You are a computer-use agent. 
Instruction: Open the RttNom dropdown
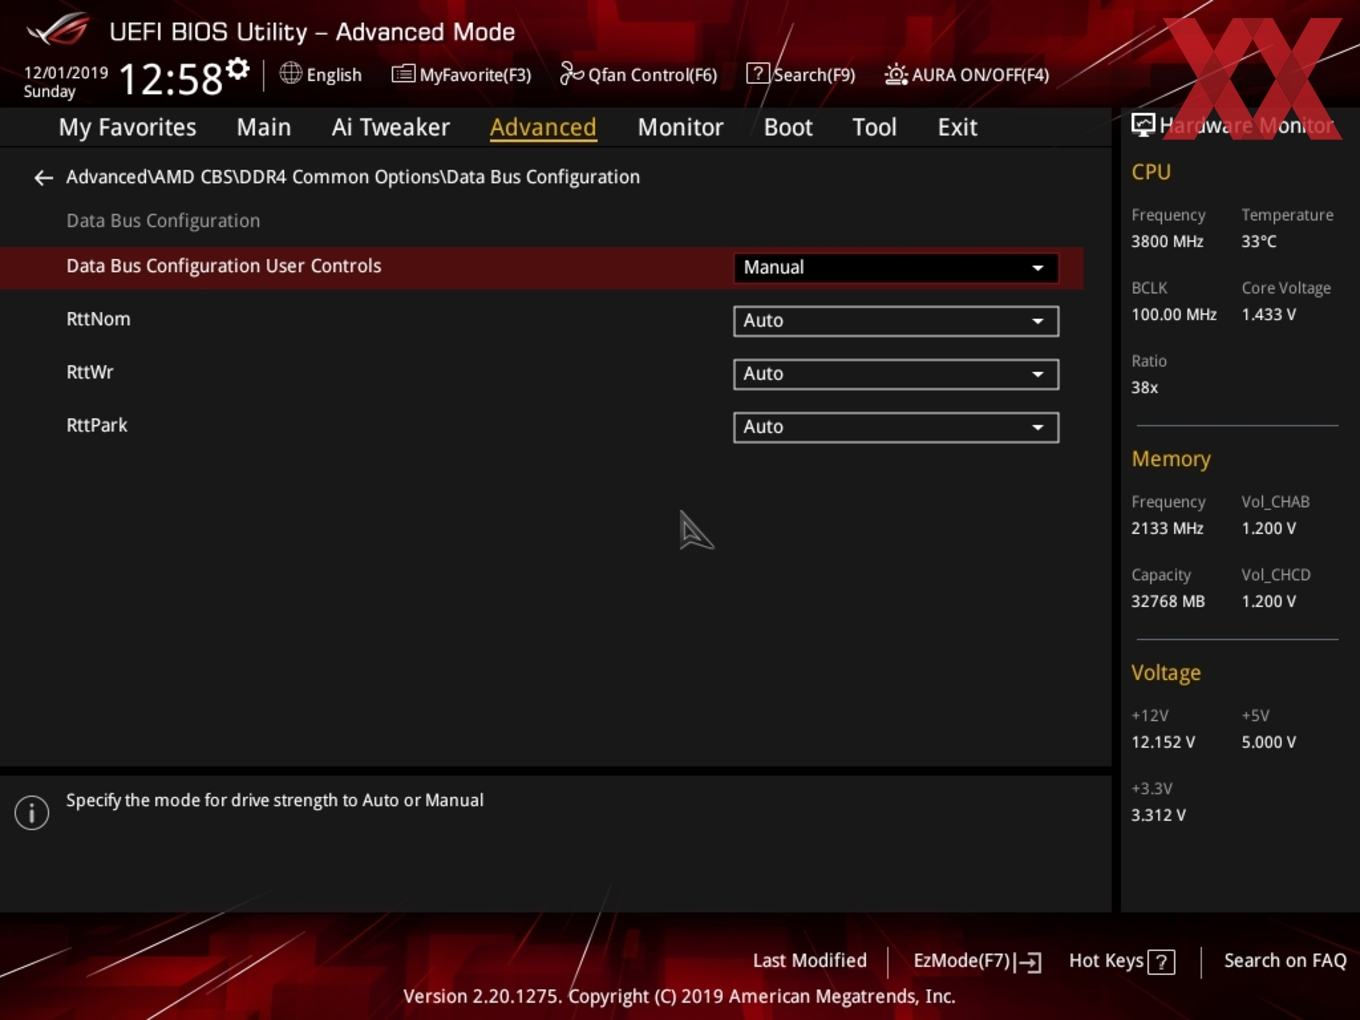click(x=896, y=321)
